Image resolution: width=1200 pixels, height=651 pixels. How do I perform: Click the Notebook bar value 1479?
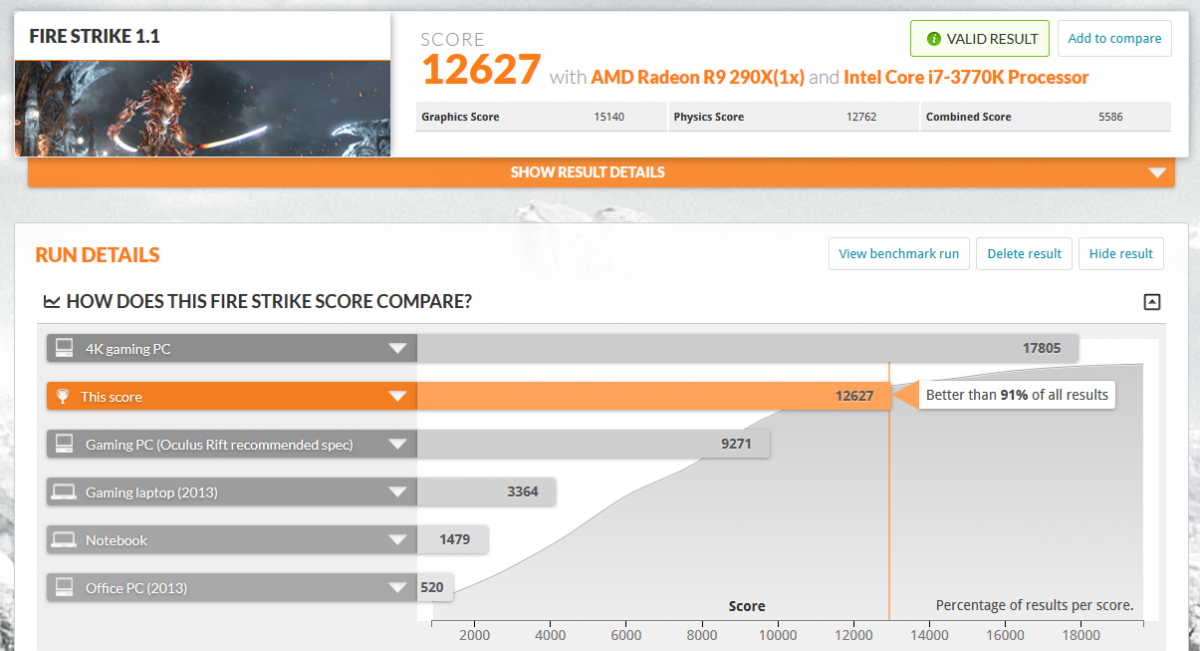455,540
